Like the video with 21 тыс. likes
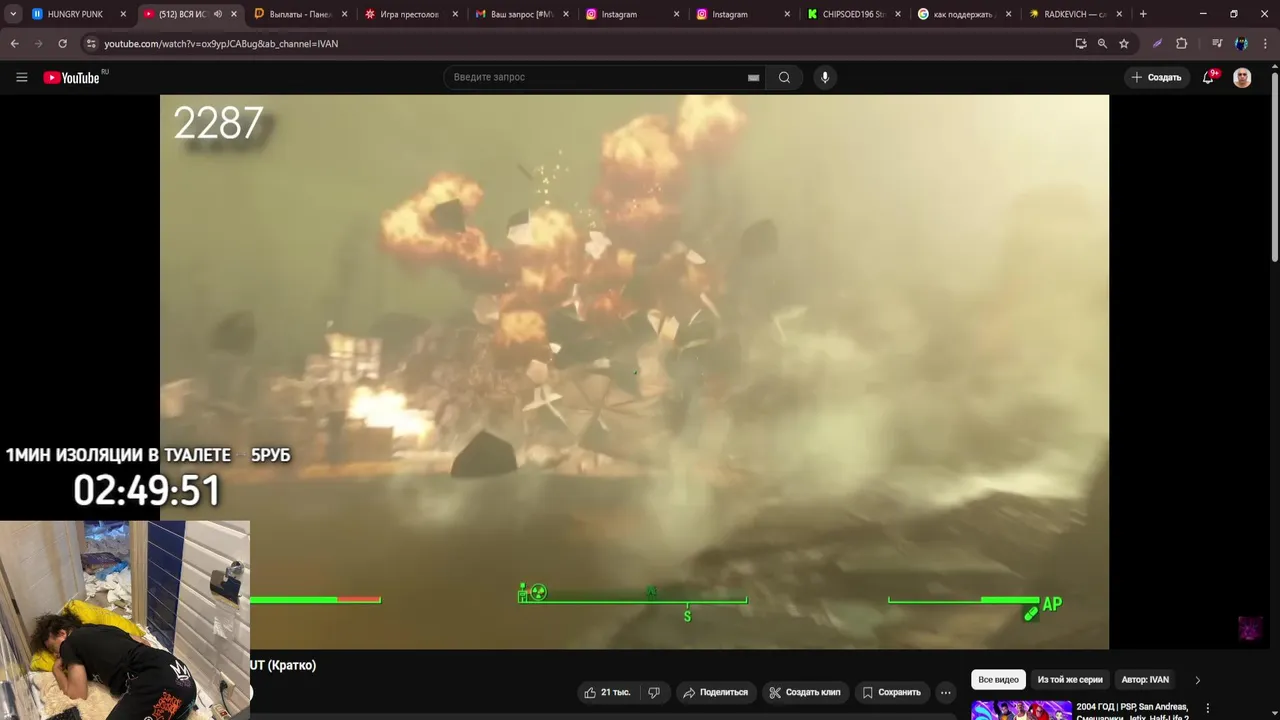Image resolution: width=1280 pixels, height=720 pixels. 607,692
